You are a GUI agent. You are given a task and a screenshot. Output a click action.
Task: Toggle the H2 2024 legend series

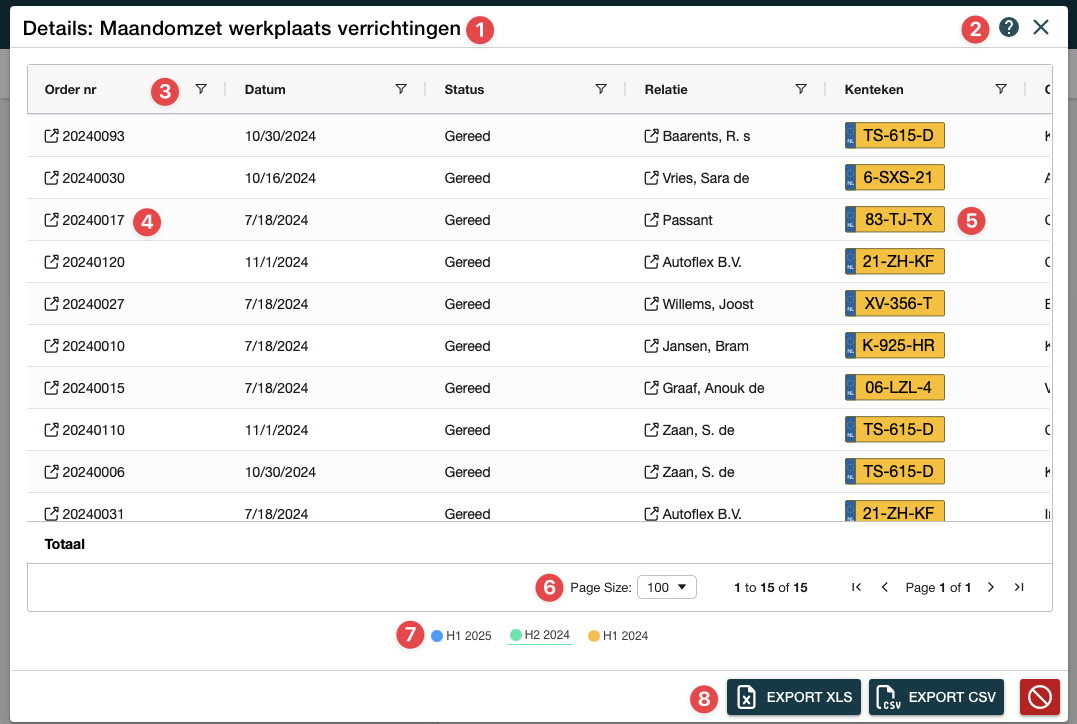point(540,635)
